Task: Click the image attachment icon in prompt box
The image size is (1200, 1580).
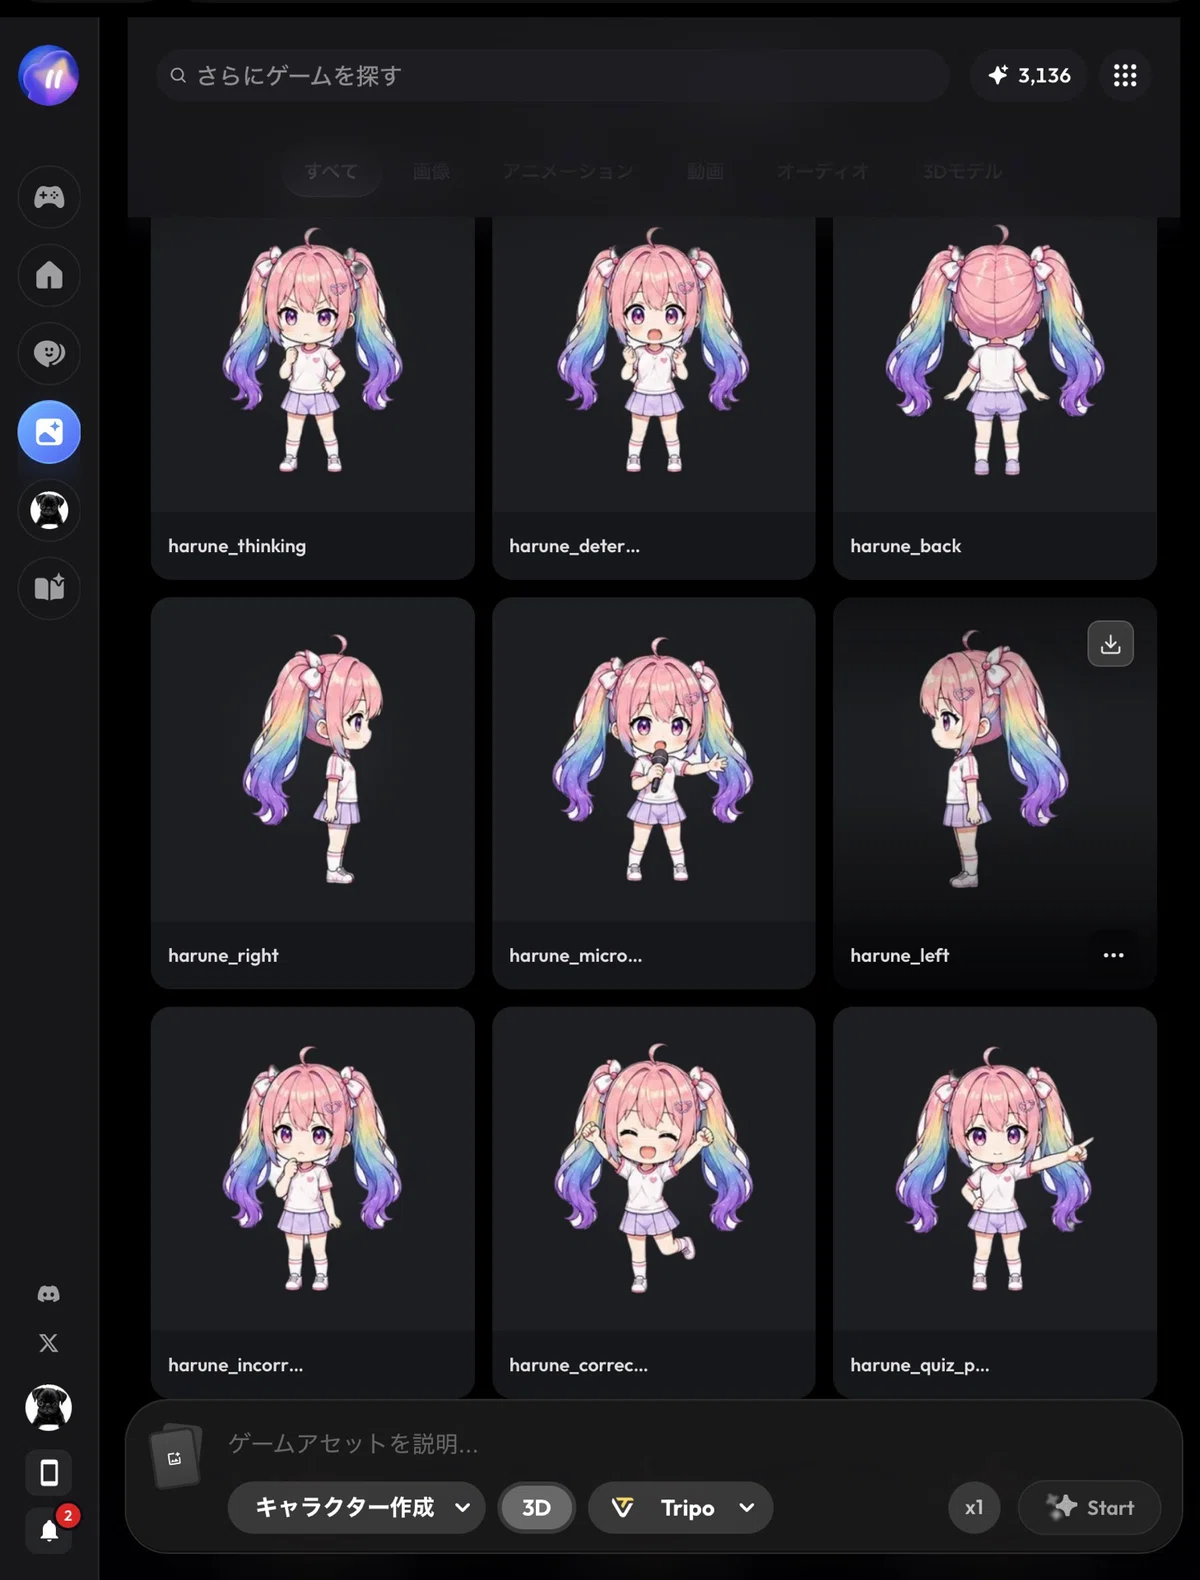Action: click(x=175, y=1458)
